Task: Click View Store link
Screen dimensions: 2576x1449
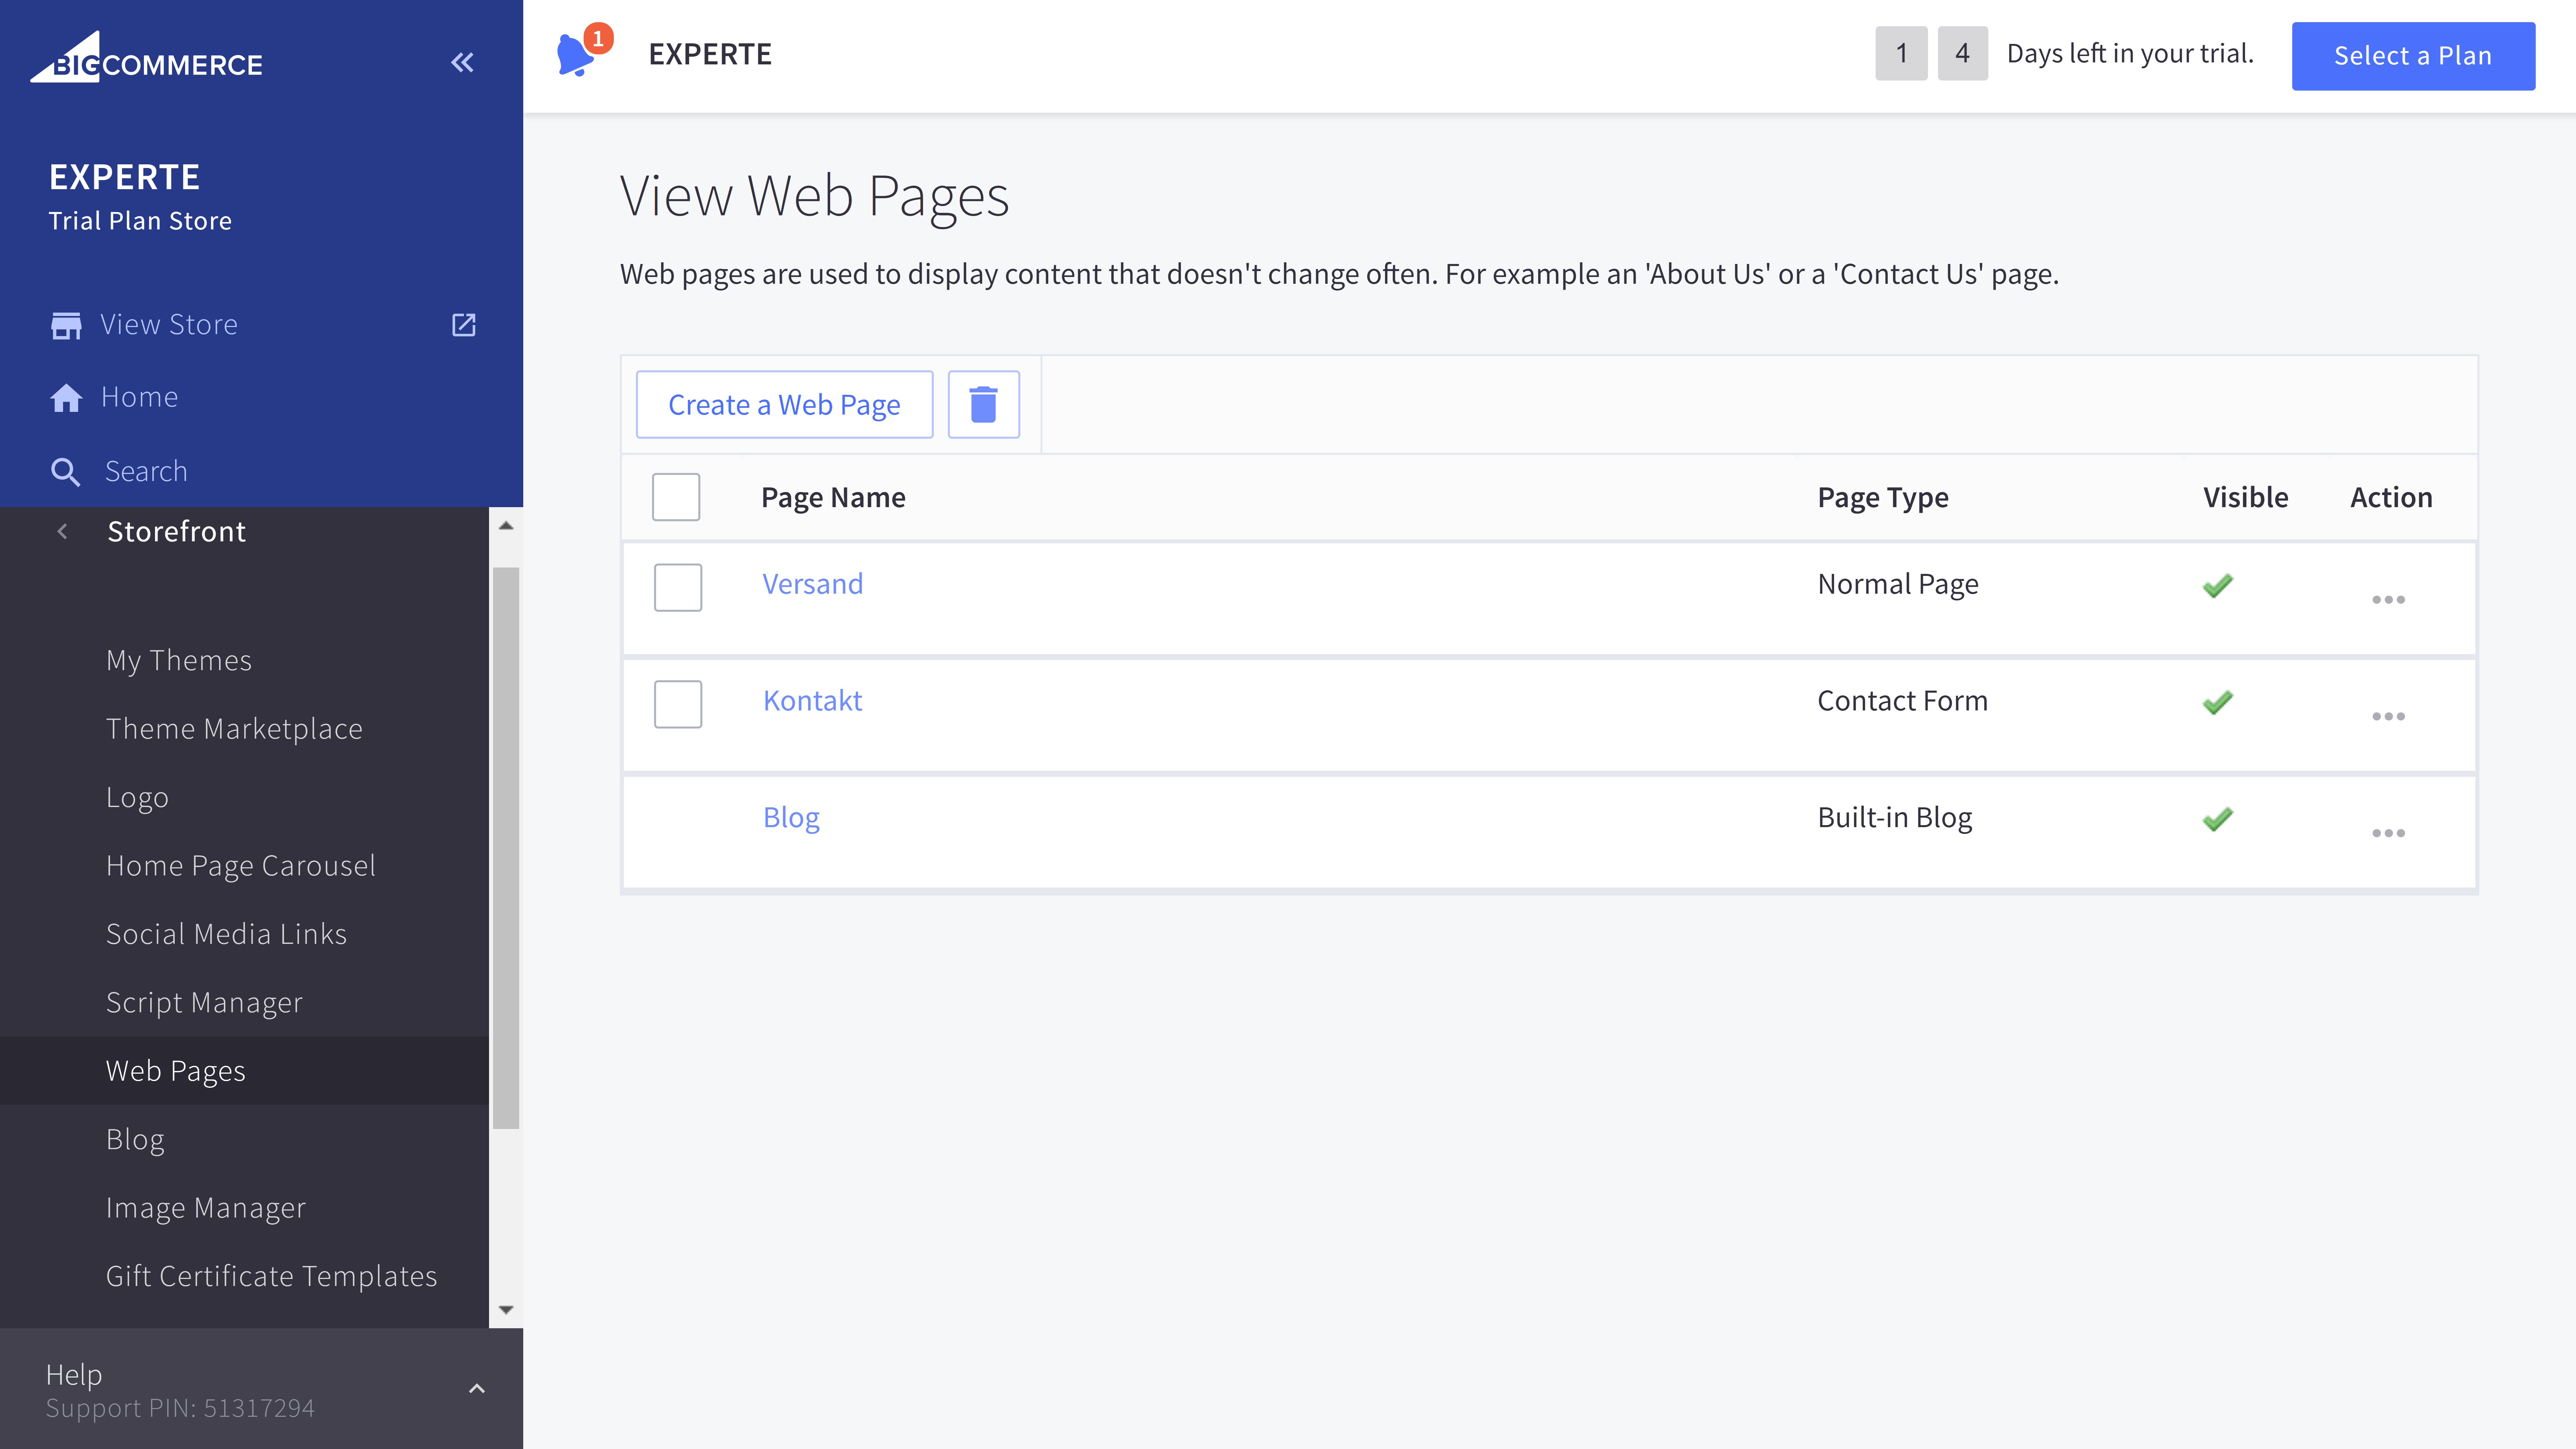Action: [x=169, y=325]
